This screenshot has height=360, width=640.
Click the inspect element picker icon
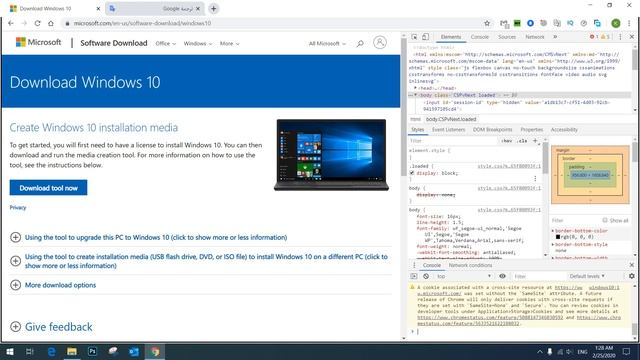coord(414,37)
